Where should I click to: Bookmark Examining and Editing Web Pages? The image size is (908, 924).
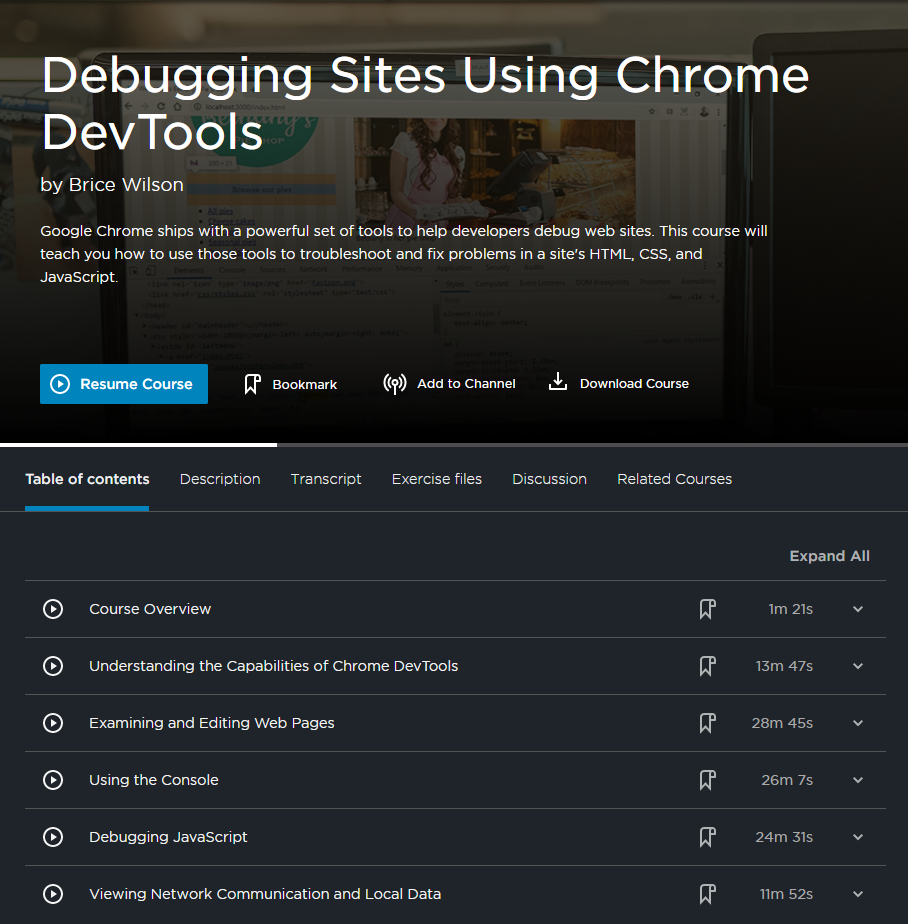point(707,723)
